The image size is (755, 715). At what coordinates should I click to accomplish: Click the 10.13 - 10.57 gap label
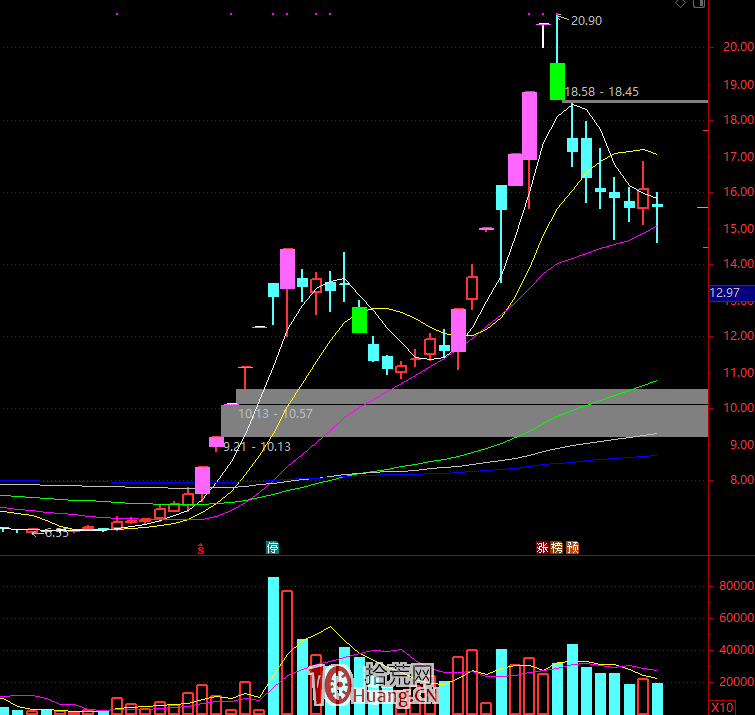coord(275,414)
